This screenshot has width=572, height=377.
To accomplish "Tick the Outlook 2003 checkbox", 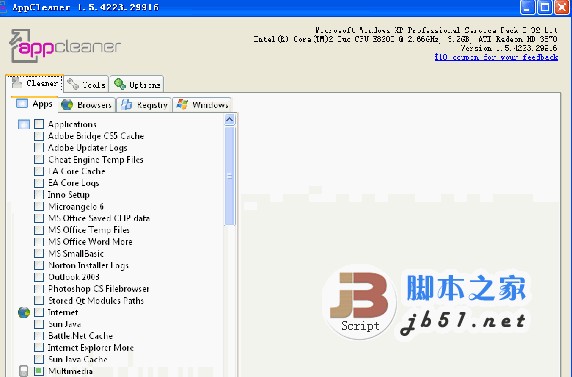I will tap(39, 277).
